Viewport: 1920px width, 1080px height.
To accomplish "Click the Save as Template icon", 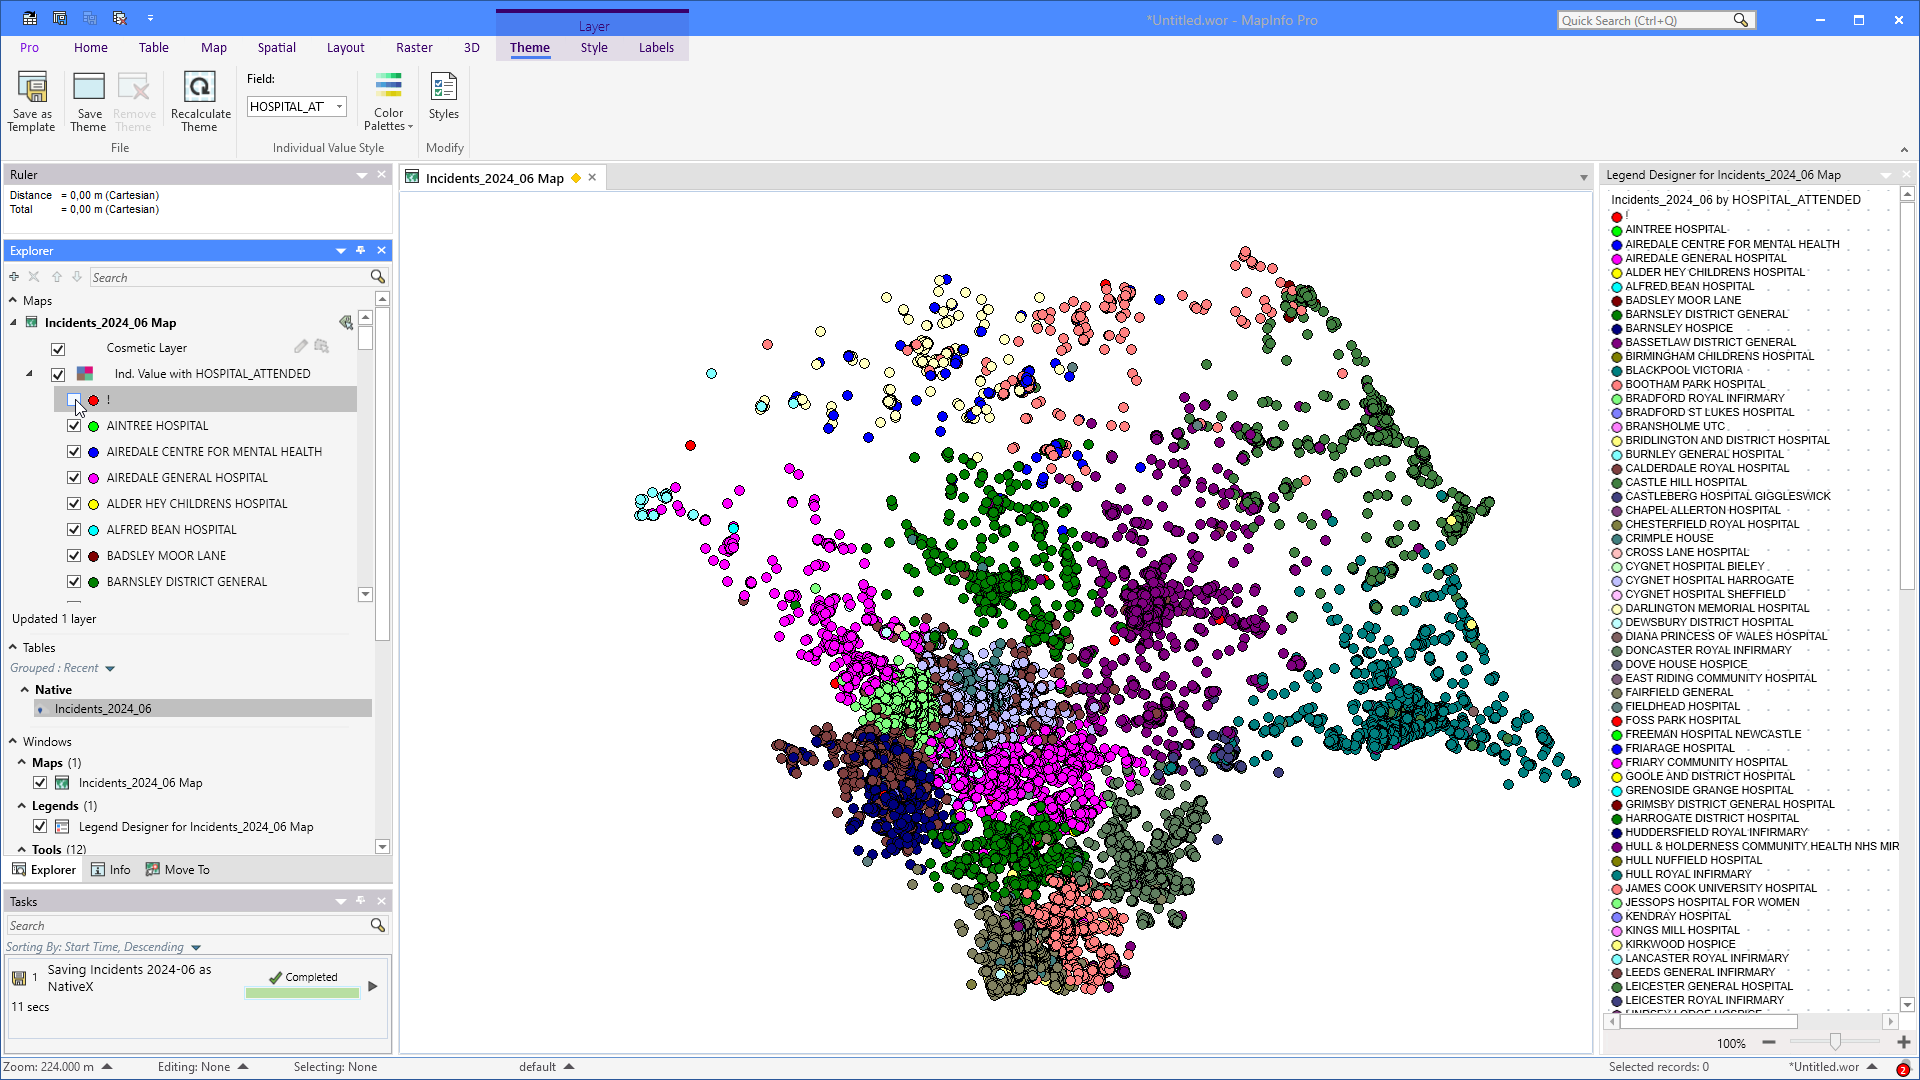I will 32,90.
